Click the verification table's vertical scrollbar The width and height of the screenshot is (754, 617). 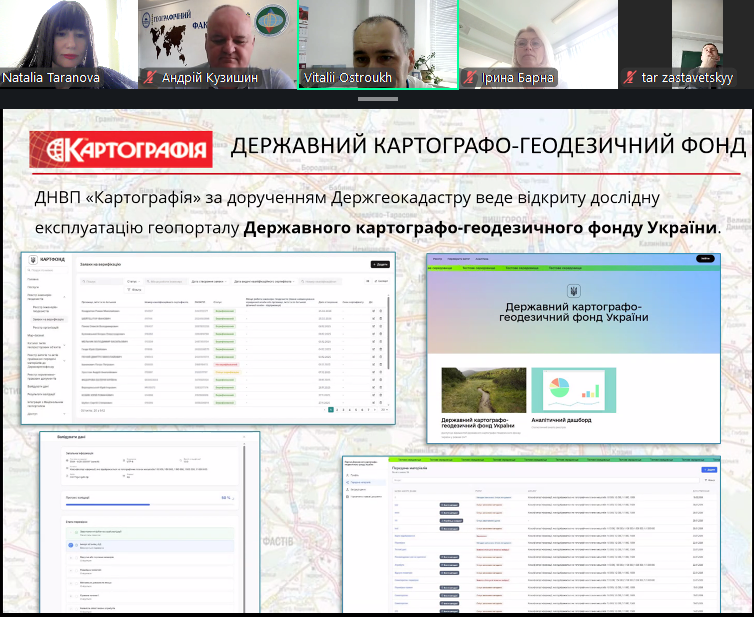click(389, 332)
